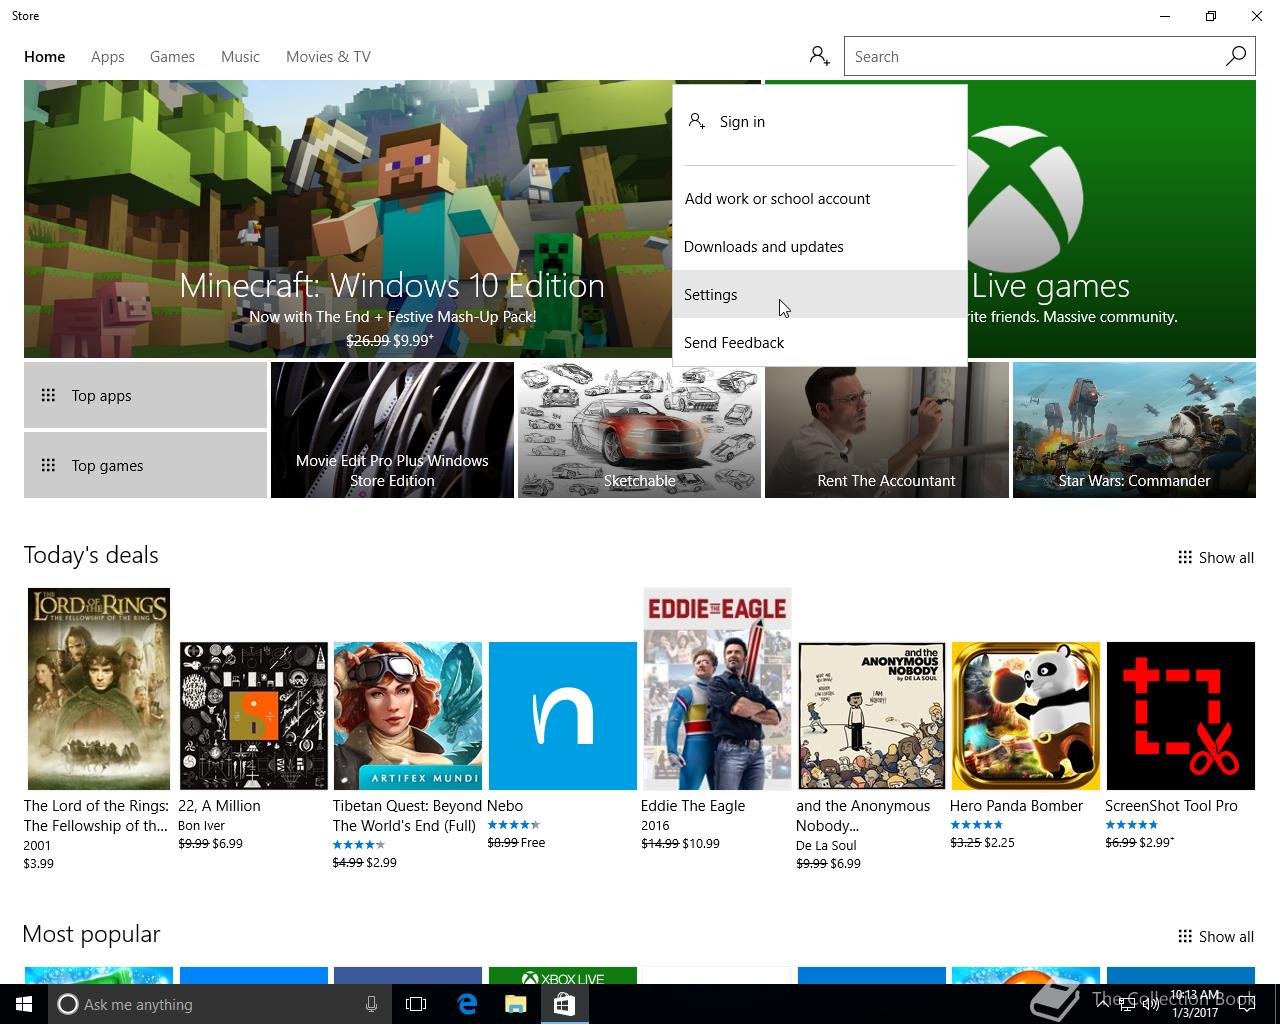The height and width of the screenshot is (1024, 1280).
Task: Click Sign in person icon in menu
Action: [697, 121]
